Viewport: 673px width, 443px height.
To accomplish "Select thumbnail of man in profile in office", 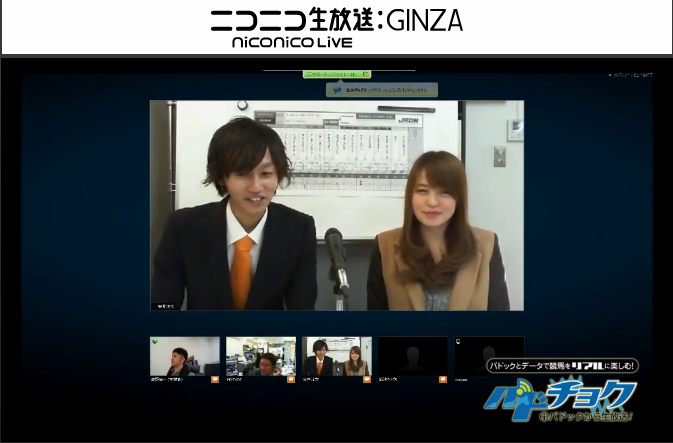I will pyautogui.click(x=185, y=356).
